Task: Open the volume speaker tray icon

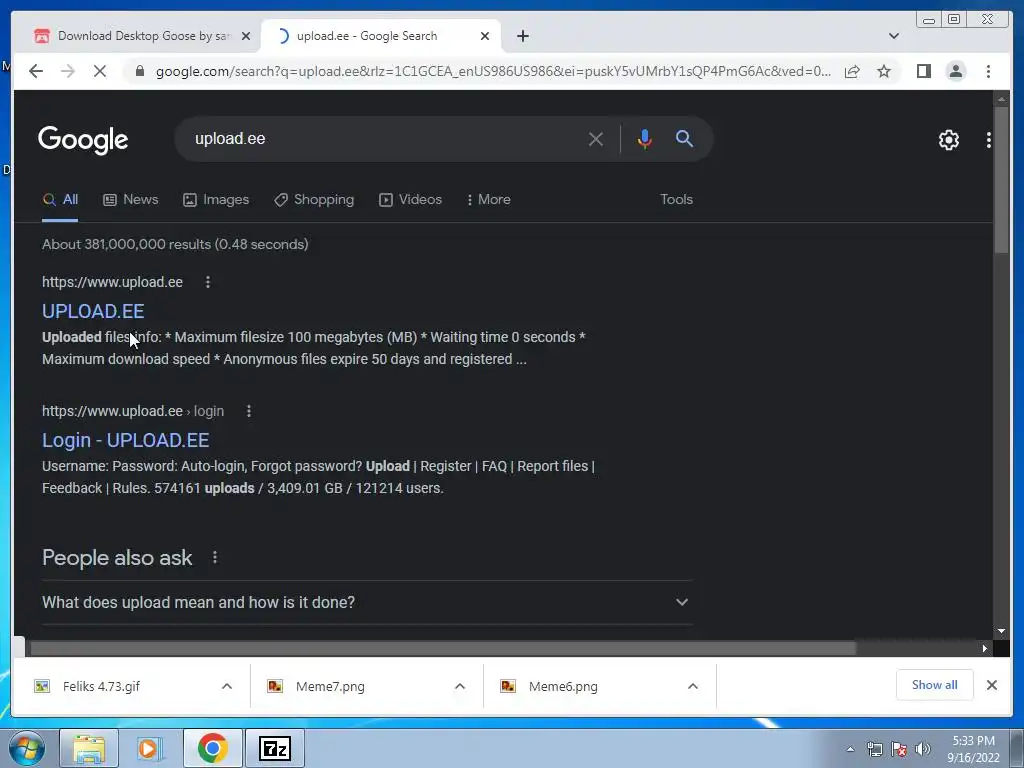Action: pos(923,749)
